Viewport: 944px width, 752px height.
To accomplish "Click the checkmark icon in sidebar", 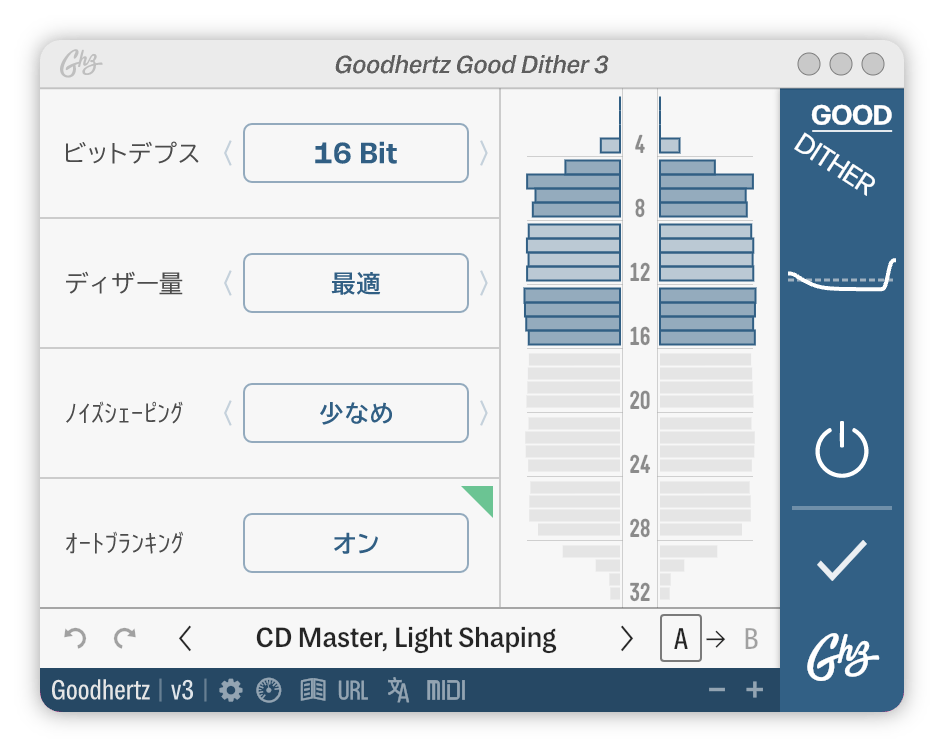I will pos(842,561).
